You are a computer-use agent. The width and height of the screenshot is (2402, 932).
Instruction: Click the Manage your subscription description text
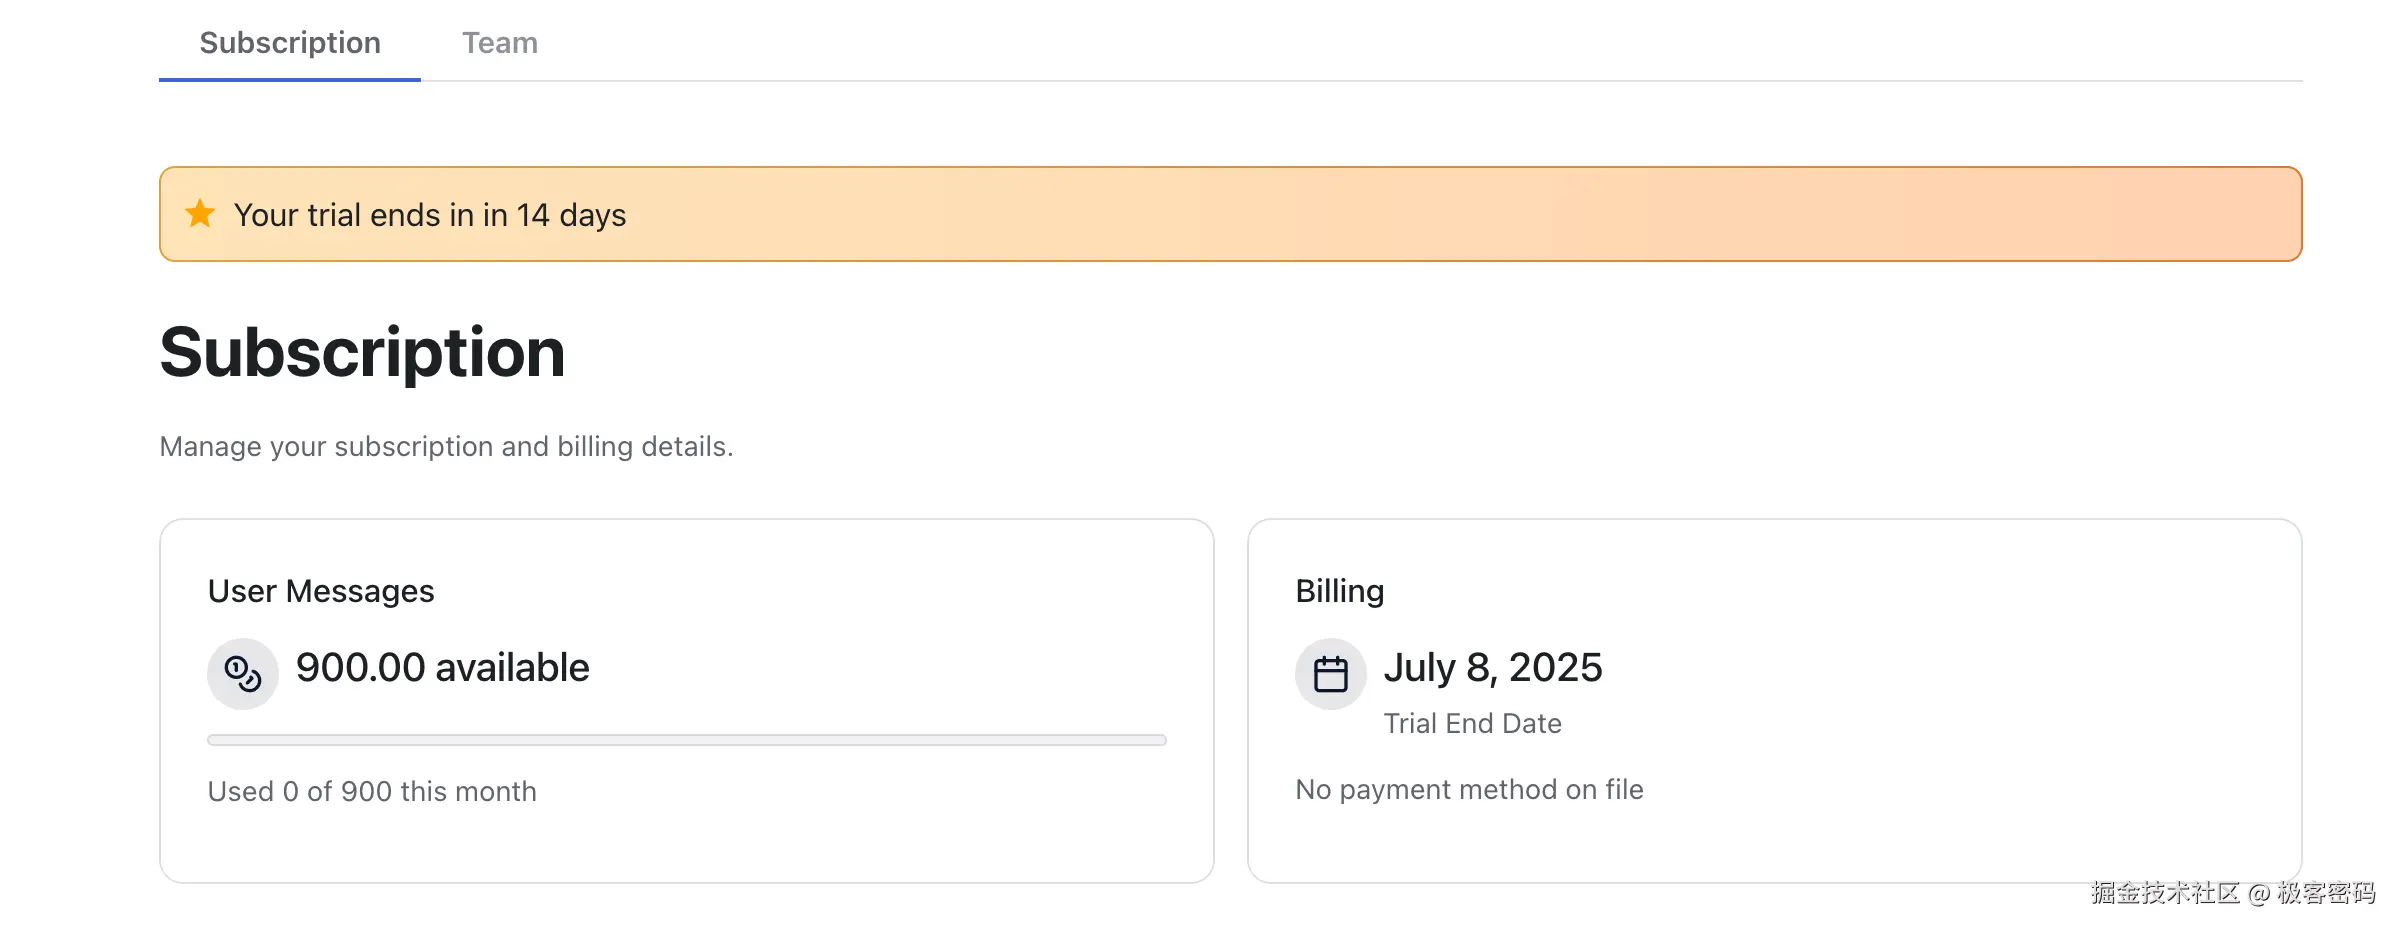[446, 446]
